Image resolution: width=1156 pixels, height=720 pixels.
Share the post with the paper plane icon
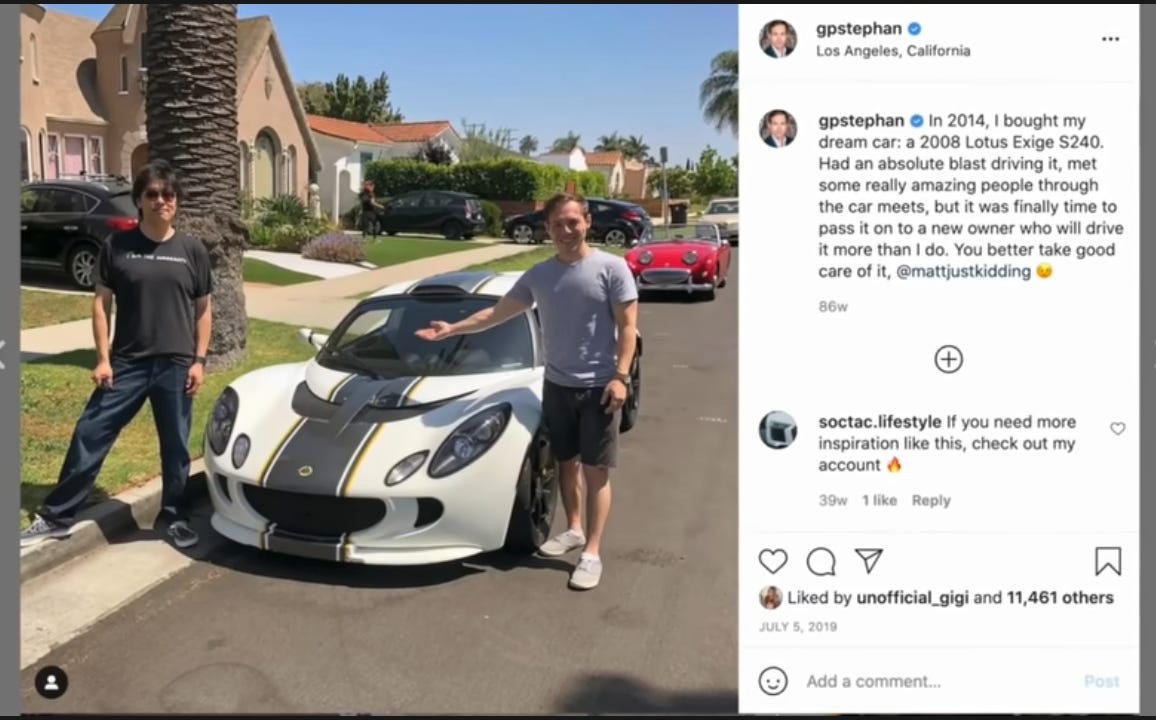tap(868, 561)
